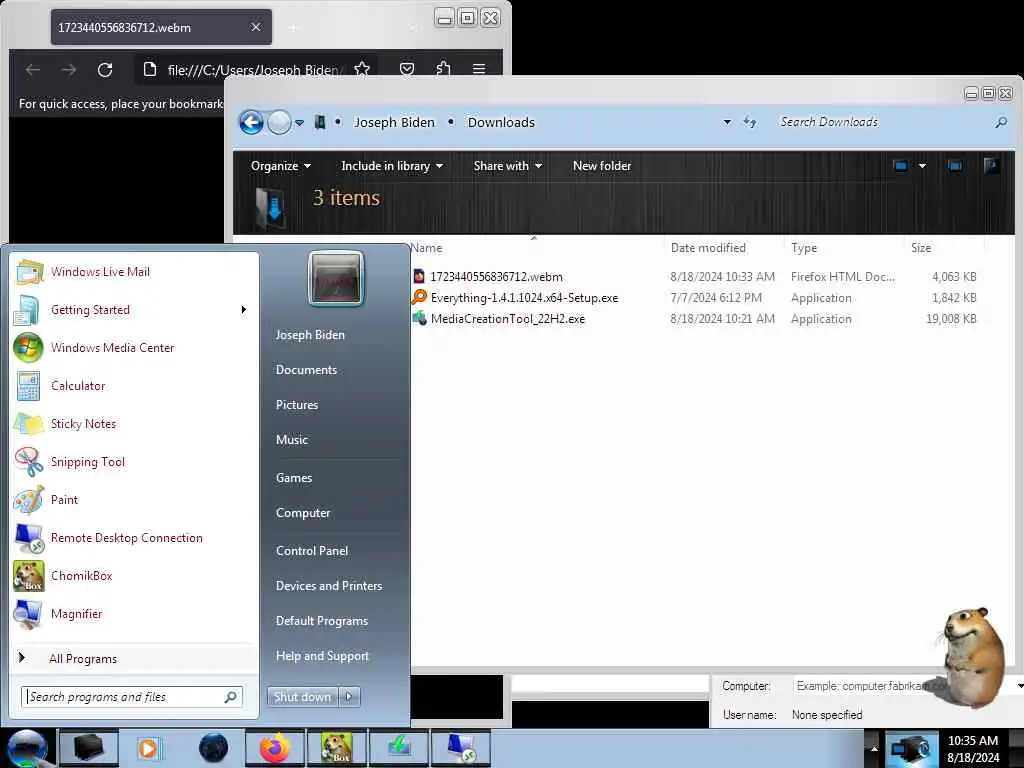
Task: Open shut down options arrow
Action: click(x=349, y=697)
